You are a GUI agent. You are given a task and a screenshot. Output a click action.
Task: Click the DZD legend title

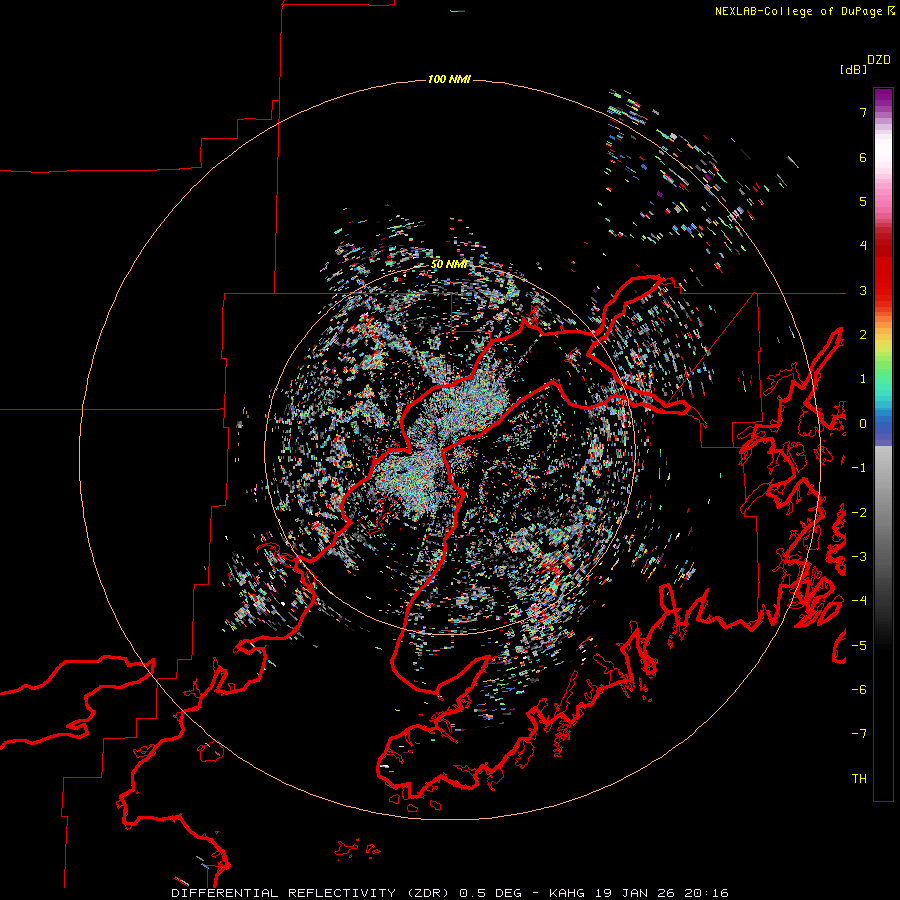879,60
